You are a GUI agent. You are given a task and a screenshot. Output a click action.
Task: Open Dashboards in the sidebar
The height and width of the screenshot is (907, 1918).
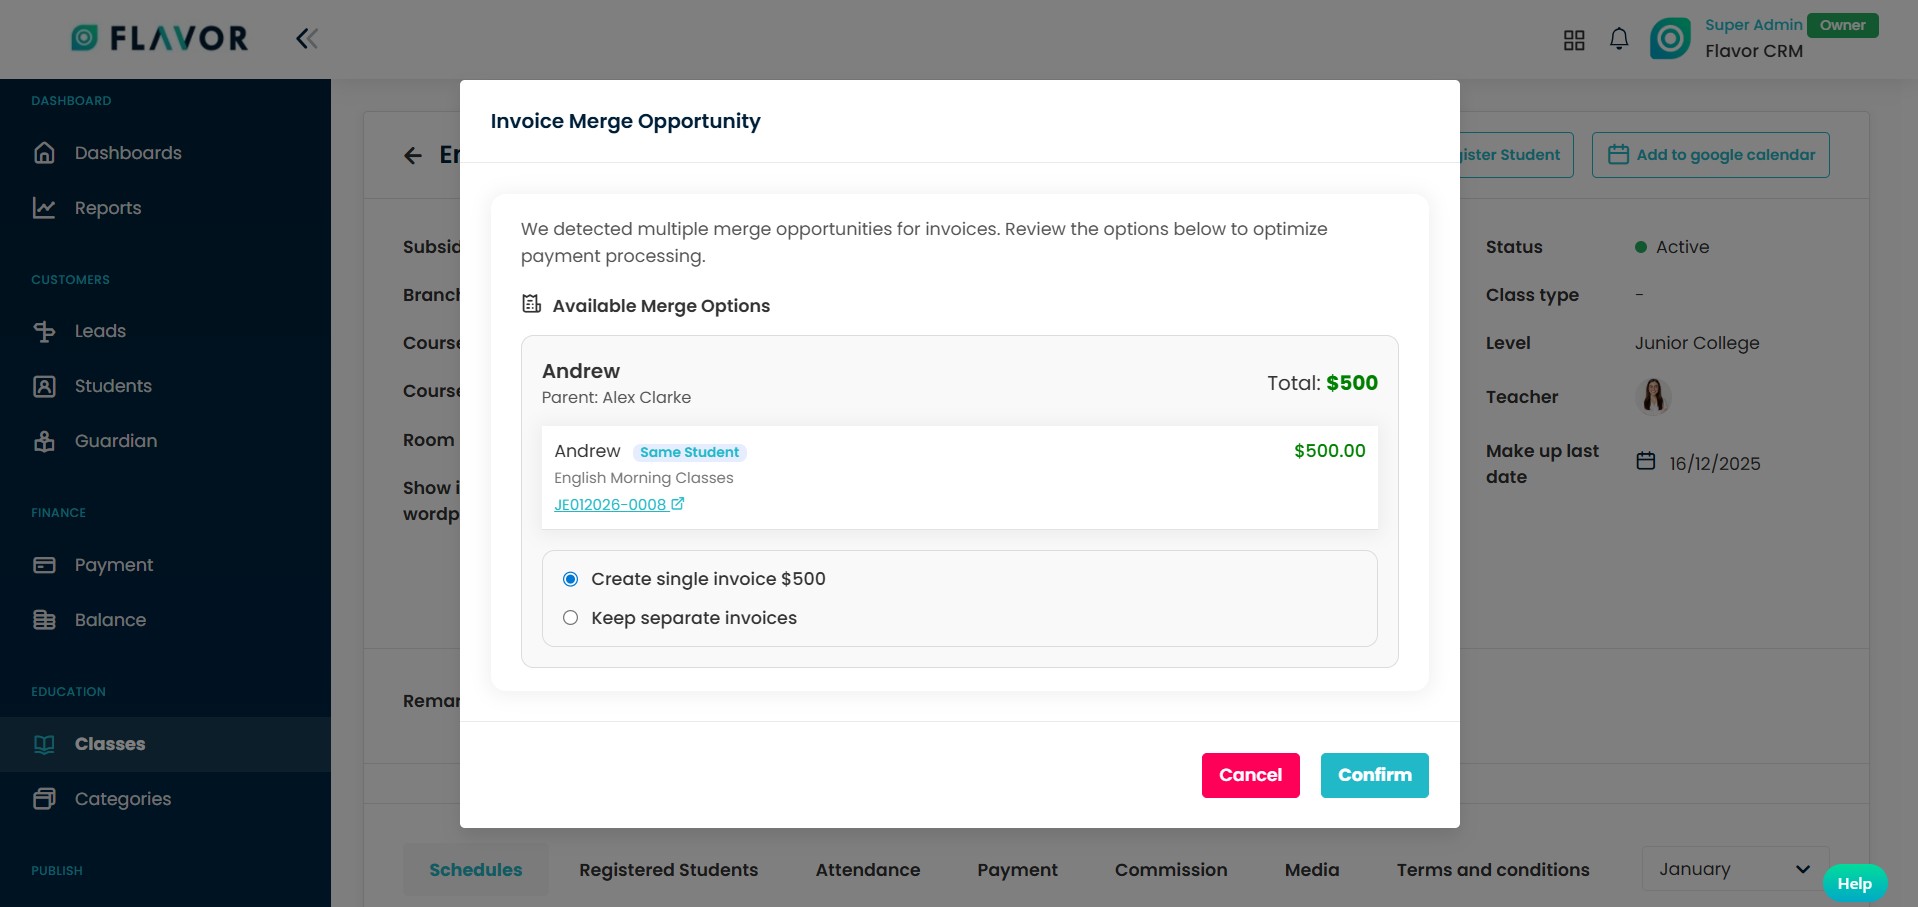127,153
